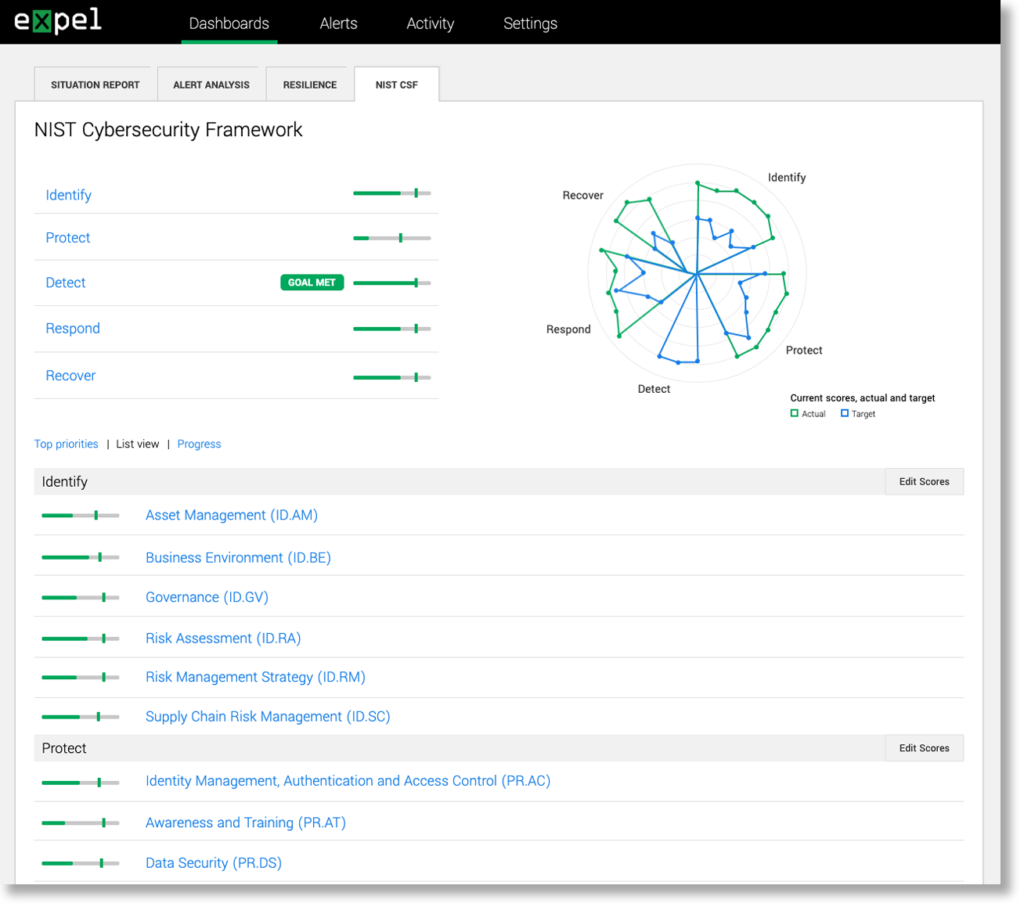Click the GOAL MET badge beside Detect

click(311, 282)
